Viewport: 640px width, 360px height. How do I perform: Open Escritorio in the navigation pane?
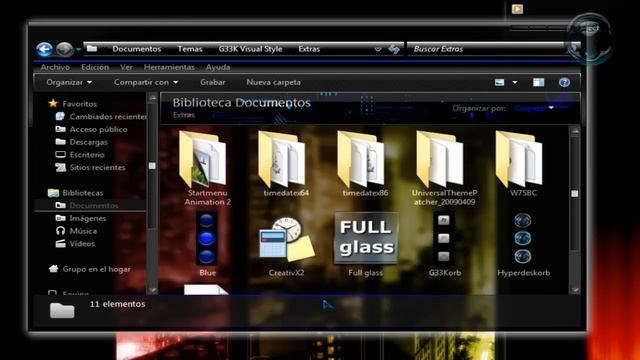80,155
